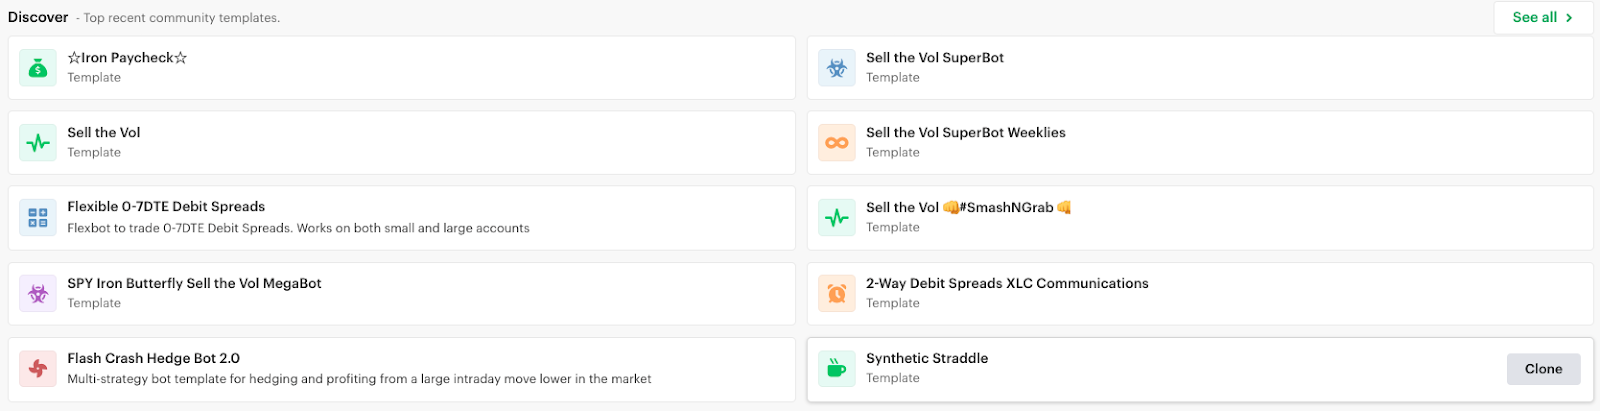Click the green pulse icon beside Sell the Vol

tap(38, 143)
